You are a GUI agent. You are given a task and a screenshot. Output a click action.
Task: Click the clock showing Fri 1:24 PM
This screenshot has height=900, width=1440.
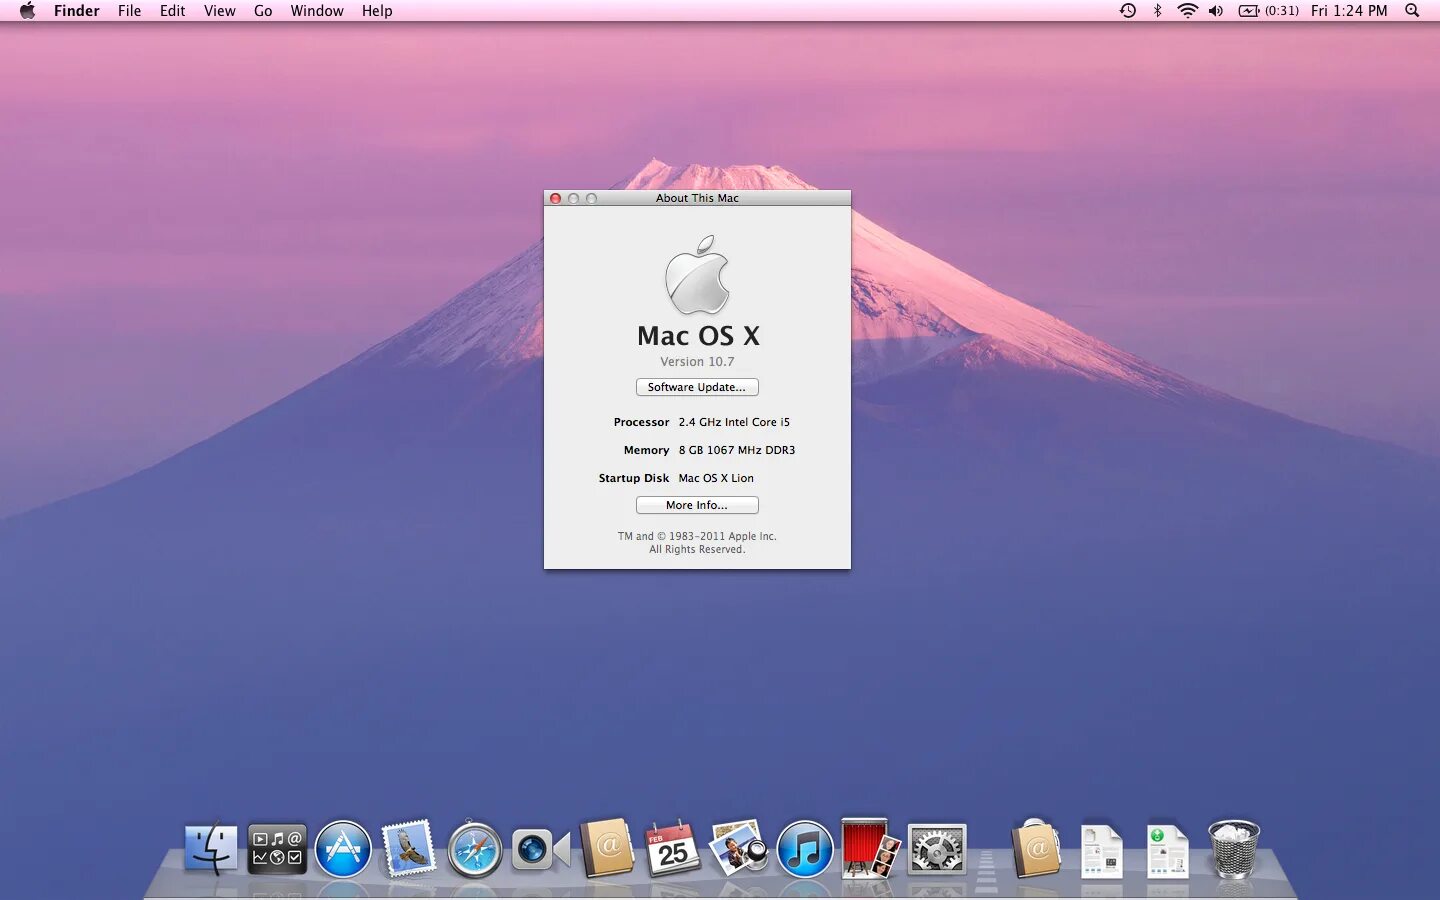click(x=1349, y=11)
